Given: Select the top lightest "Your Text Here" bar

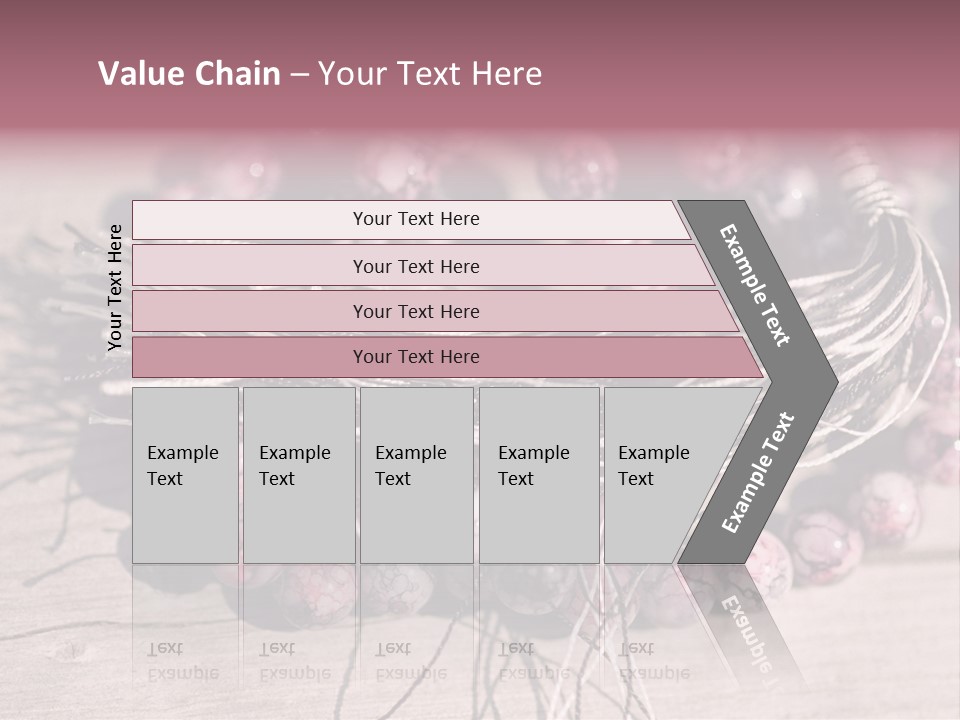Looking at the screenshot, I should (415, 220).
